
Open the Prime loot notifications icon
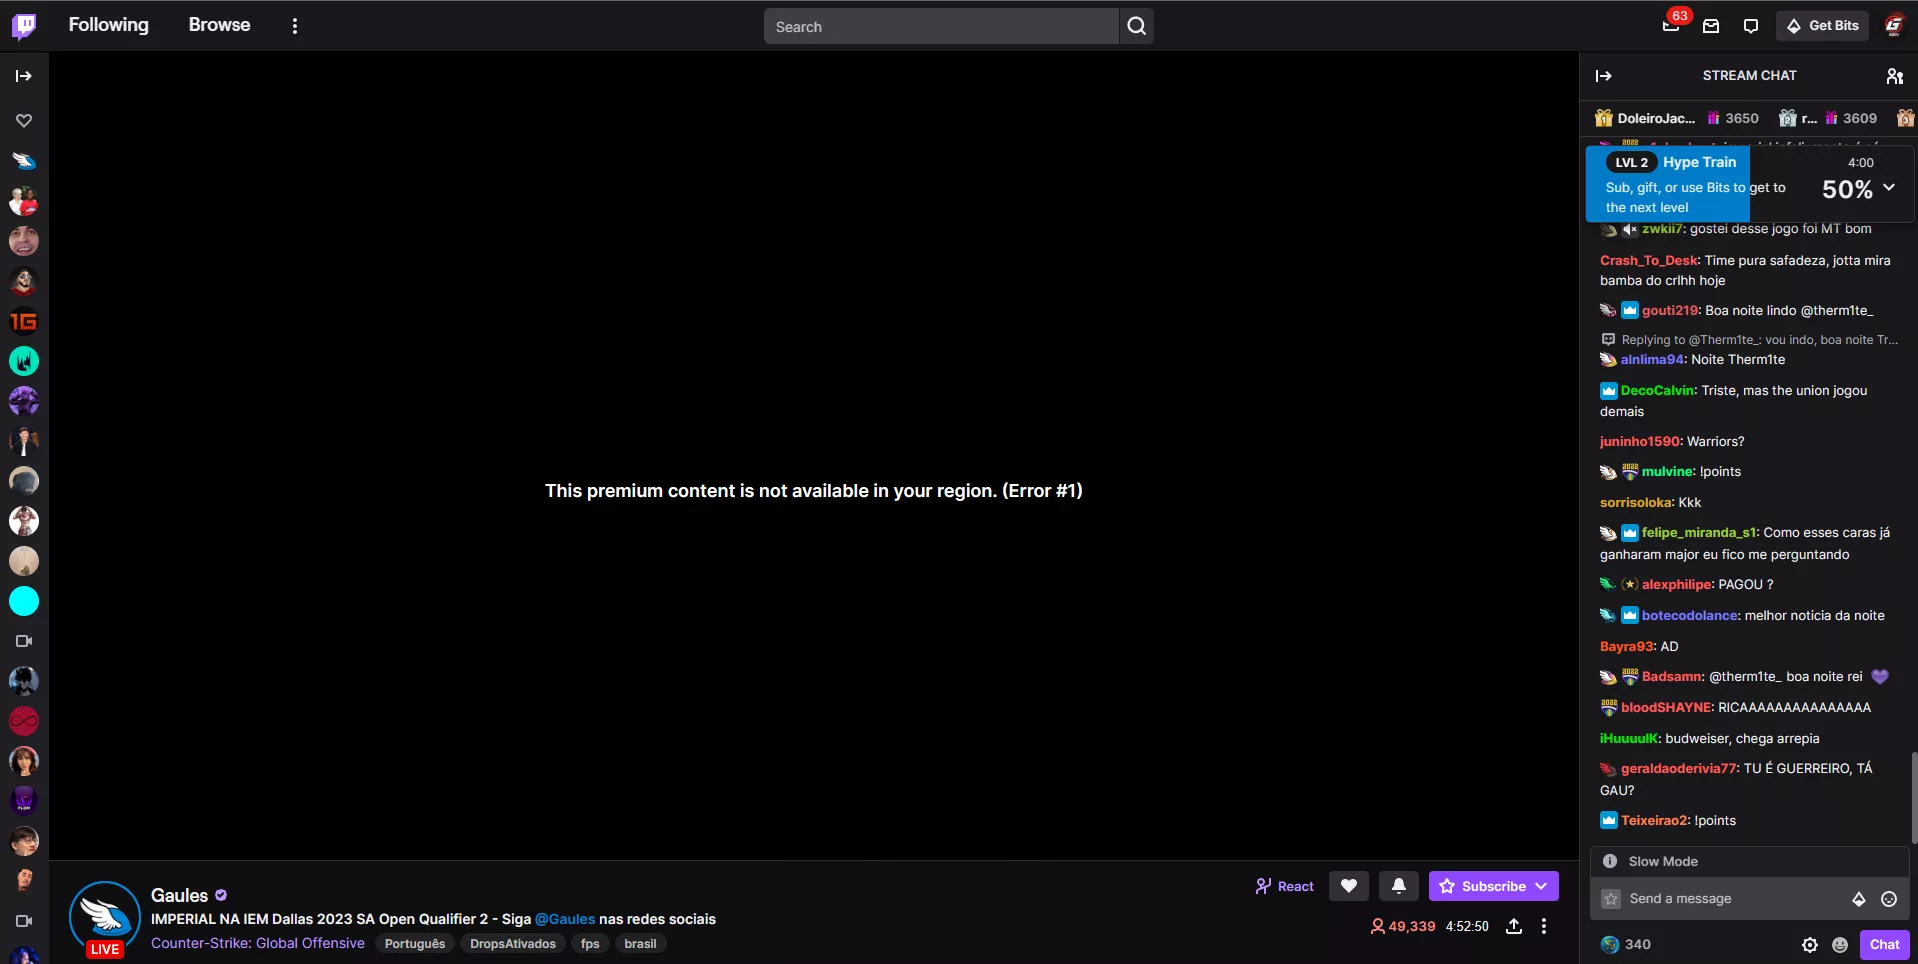[1671, 26]
